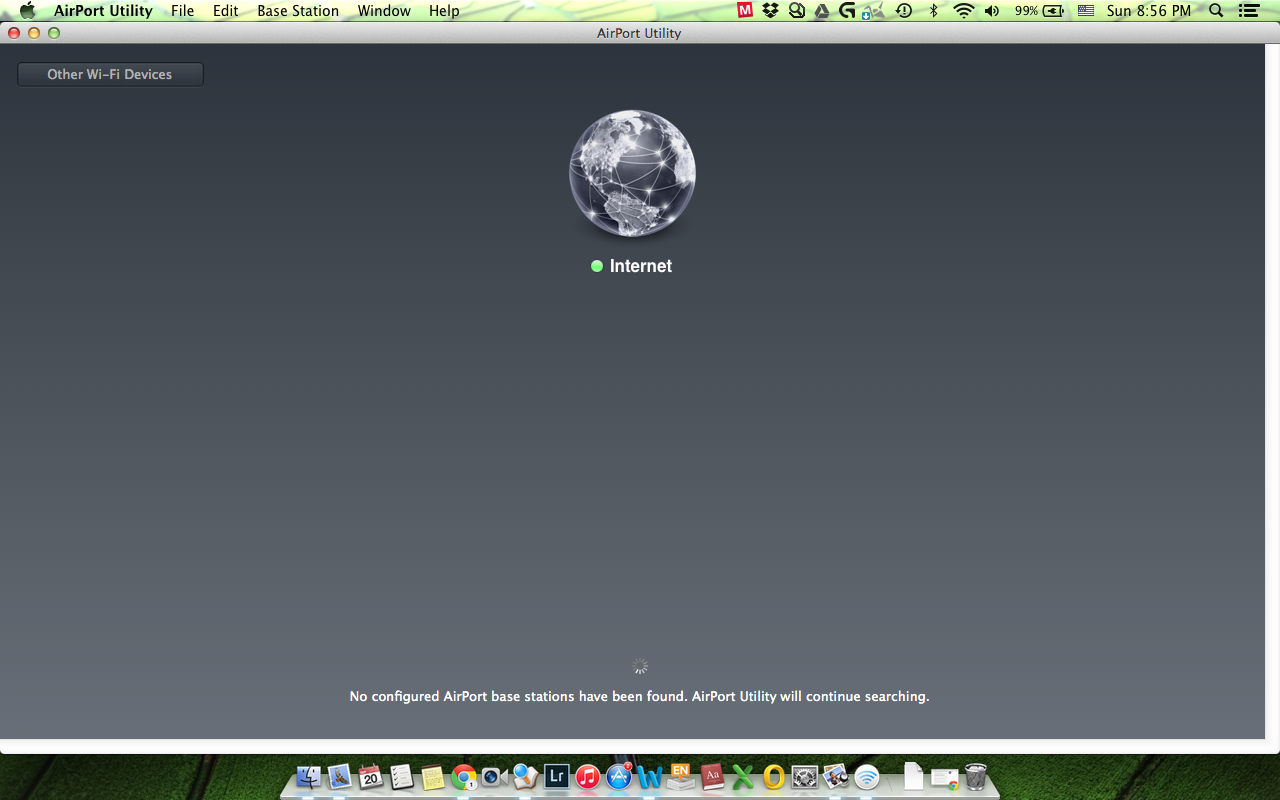Minimize the AirPort Utility window

pos(34,33)
